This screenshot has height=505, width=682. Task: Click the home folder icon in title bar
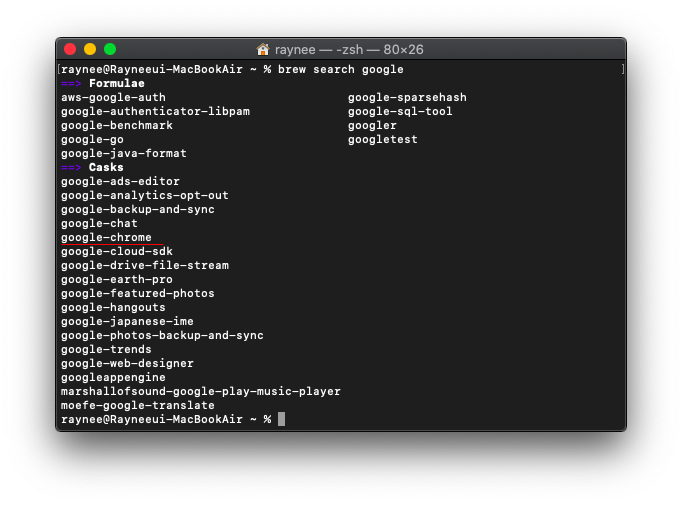(263, 49)
